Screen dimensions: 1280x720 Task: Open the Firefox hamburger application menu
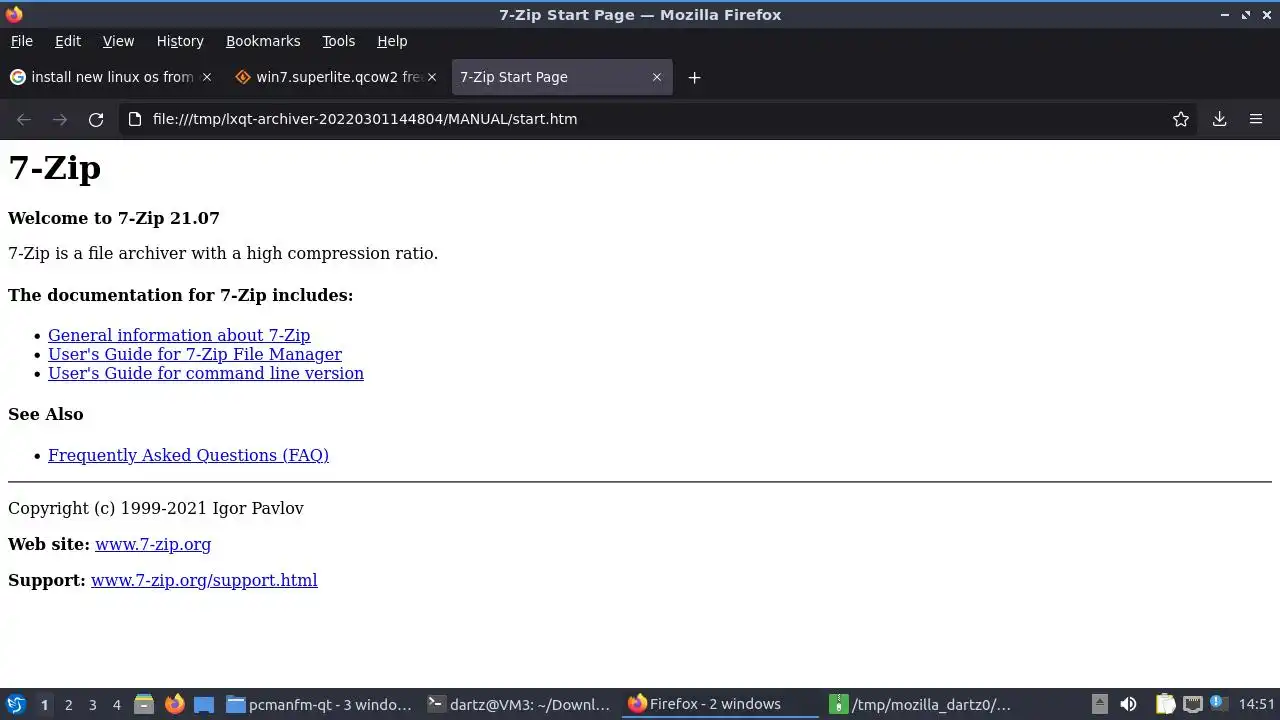pyautogui.click(x=1256, y=119)
